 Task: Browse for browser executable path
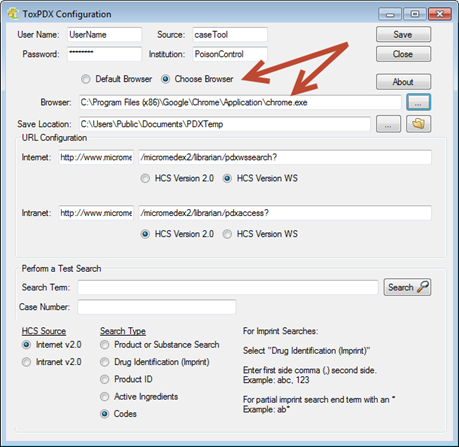[x=418, y=102]
